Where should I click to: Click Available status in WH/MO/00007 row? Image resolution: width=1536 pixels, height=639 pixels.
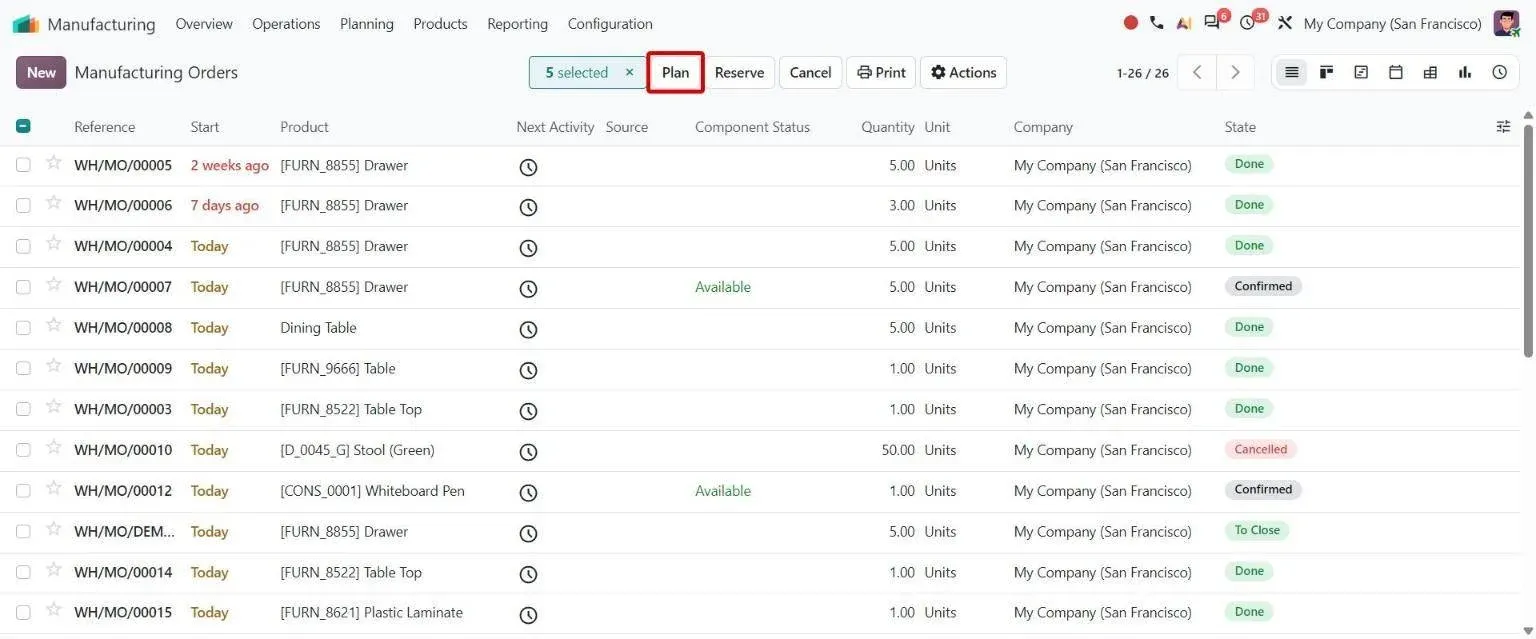click(723, 287)
